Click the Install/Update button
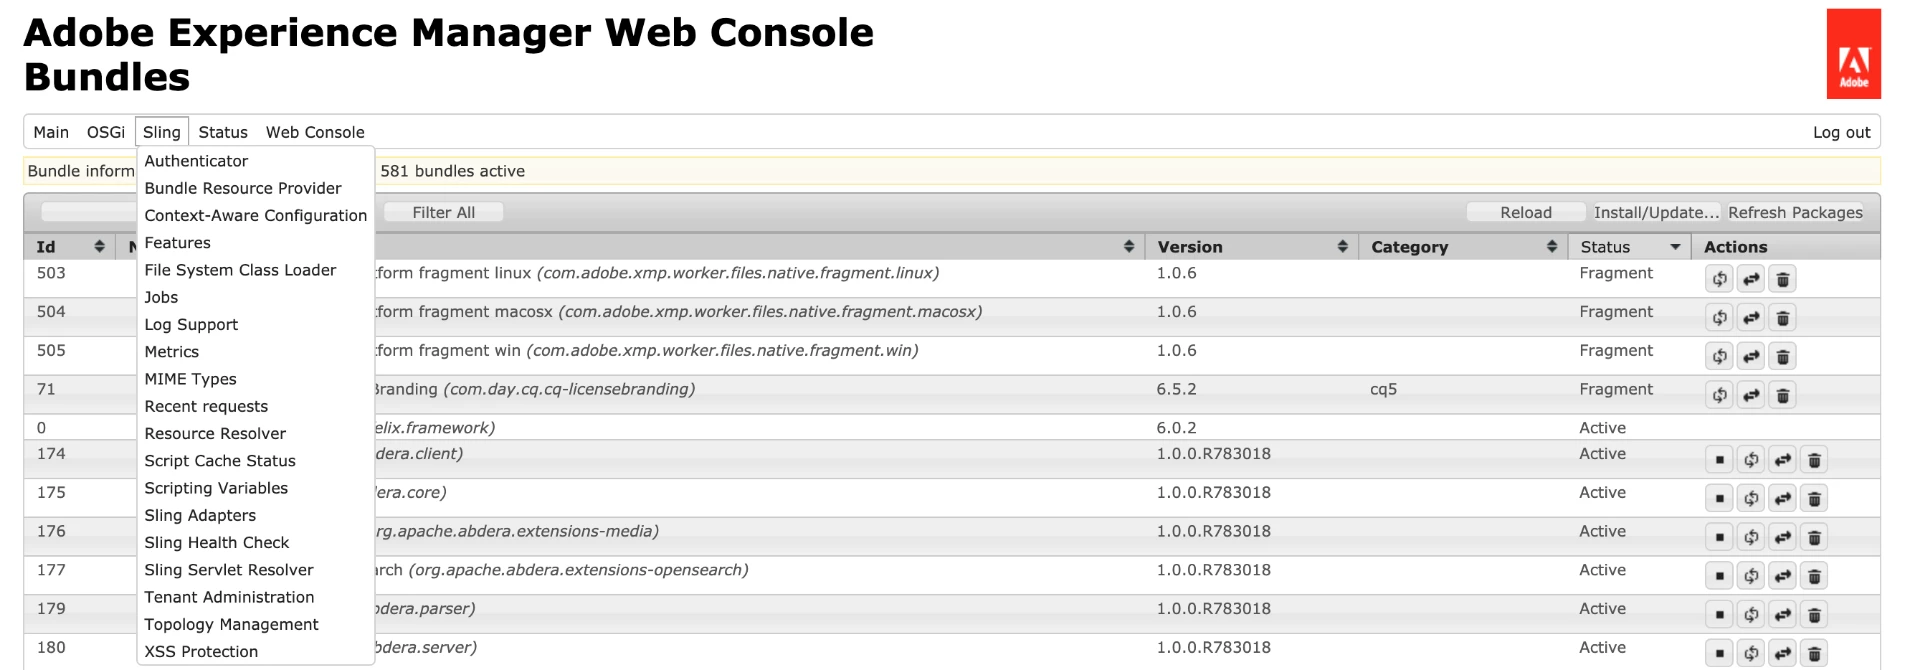Image resolution: width=1920 pixels, height=670 pixels. pos(1656,212)
